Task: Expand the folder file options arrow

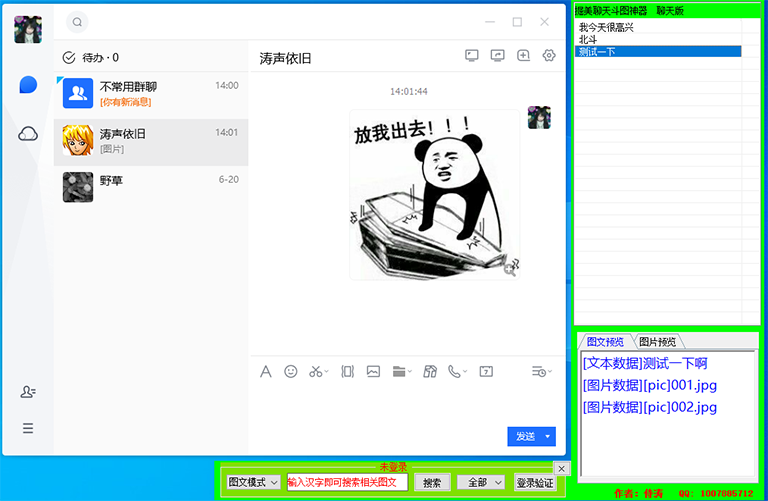Action: coord(410,372)
